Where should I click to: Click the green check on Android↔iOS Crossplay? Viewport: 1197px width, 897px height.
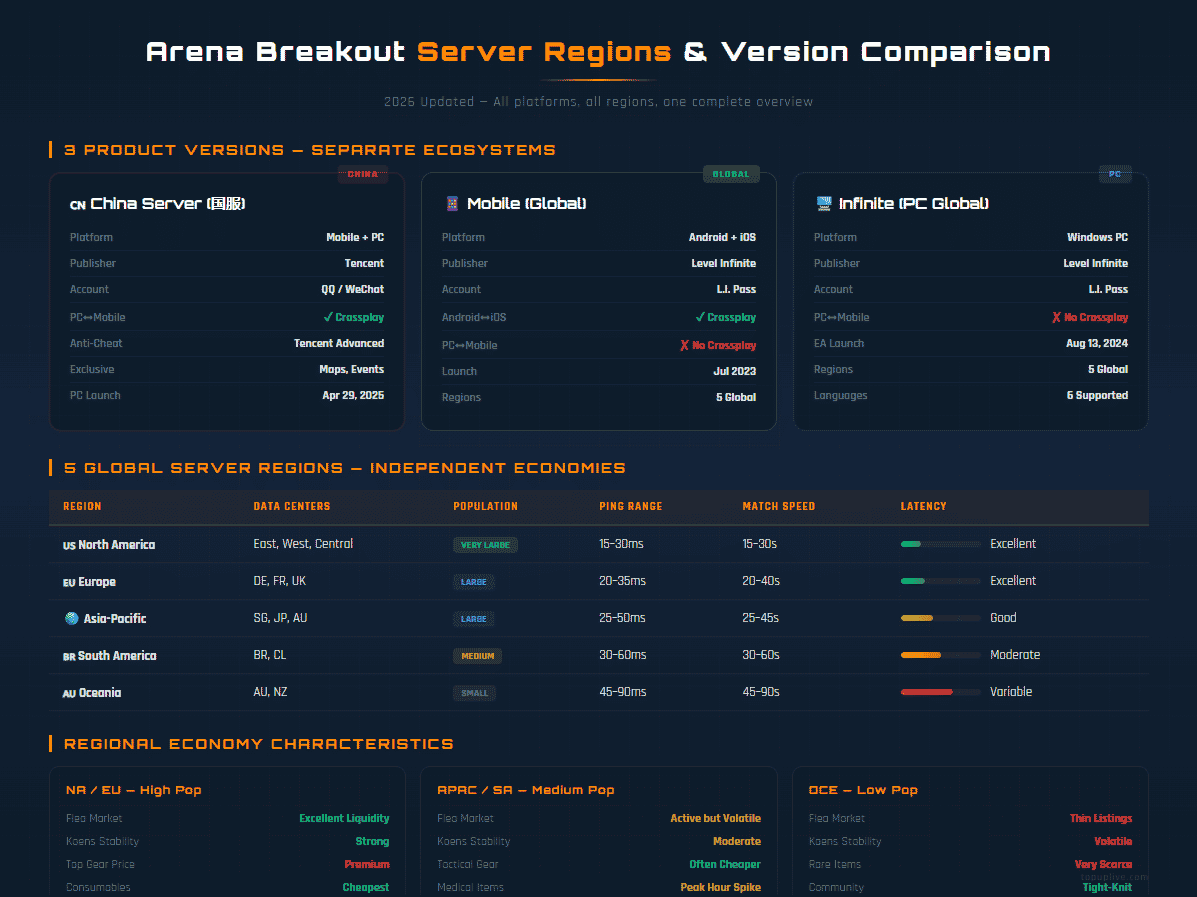coord(700,317)
